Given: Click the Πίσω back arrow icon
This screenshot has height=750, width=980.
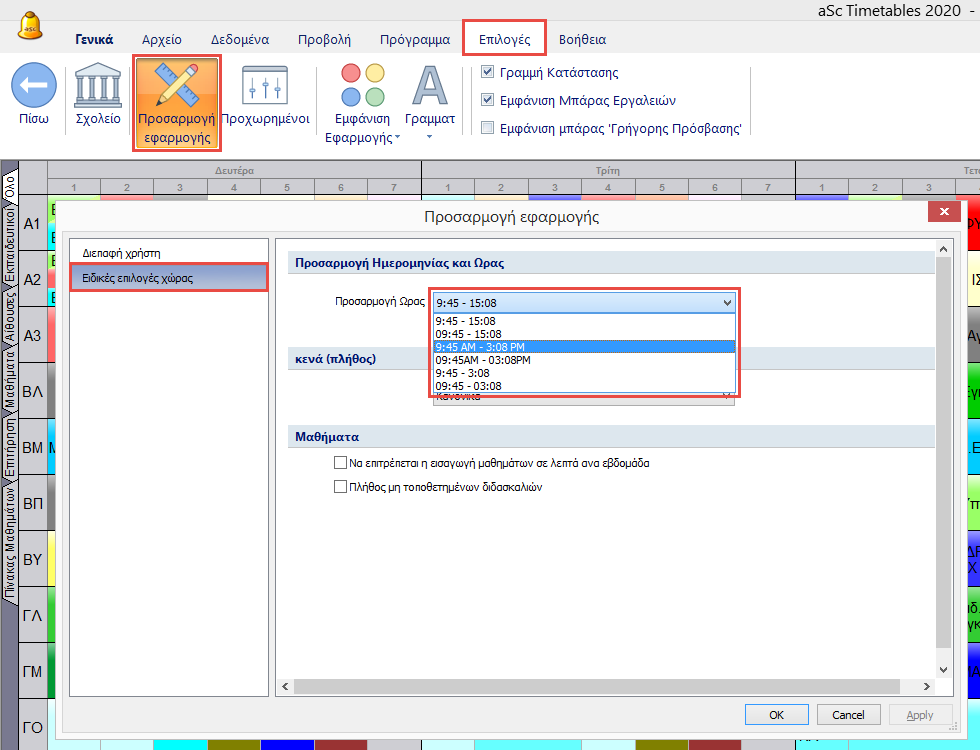Looking at the screenshot, I should pos(33,87).
